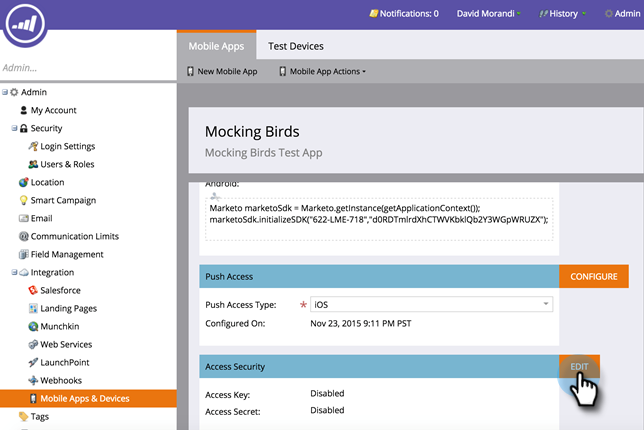The height and width of the screenshot is (430, 644).
Task: Click the Smart Campaign lightbulb icon
Action: (23, 200)
